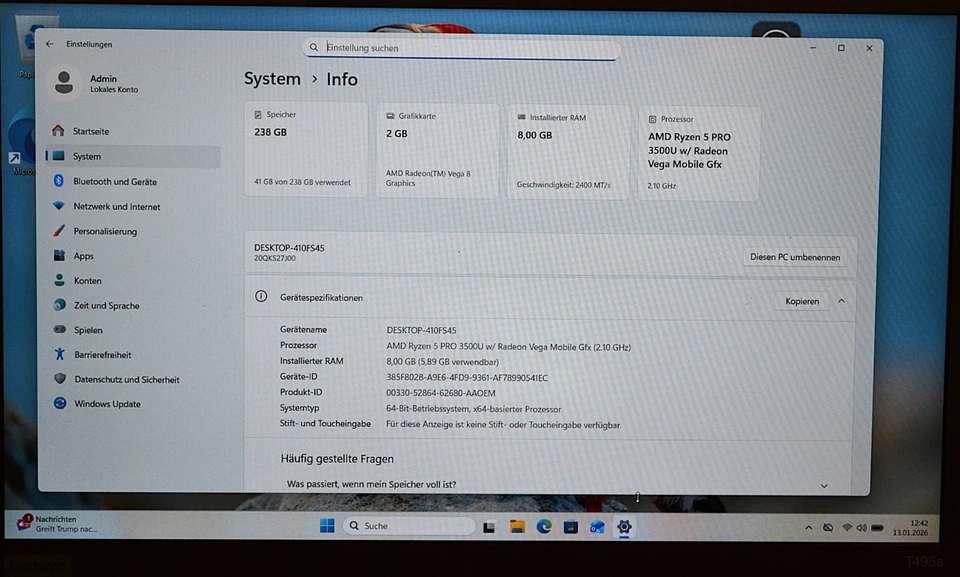Click the Settings gear on the taskbar

(x=624, y=527)
